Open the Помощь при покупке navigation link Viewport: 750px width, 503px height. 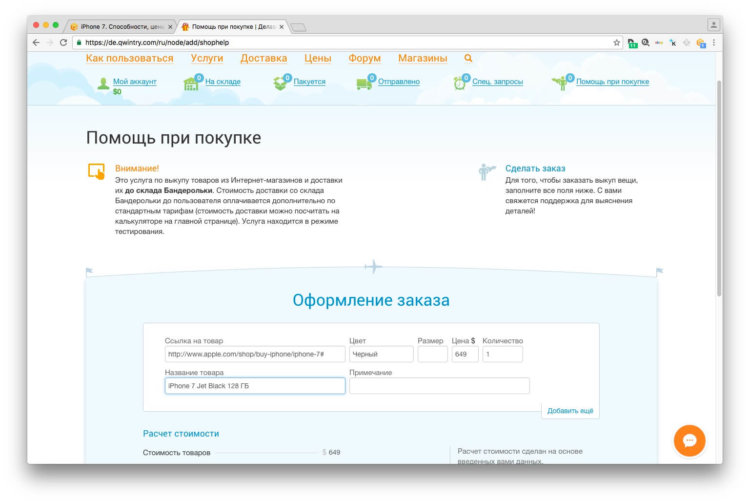tap(613, 81)
